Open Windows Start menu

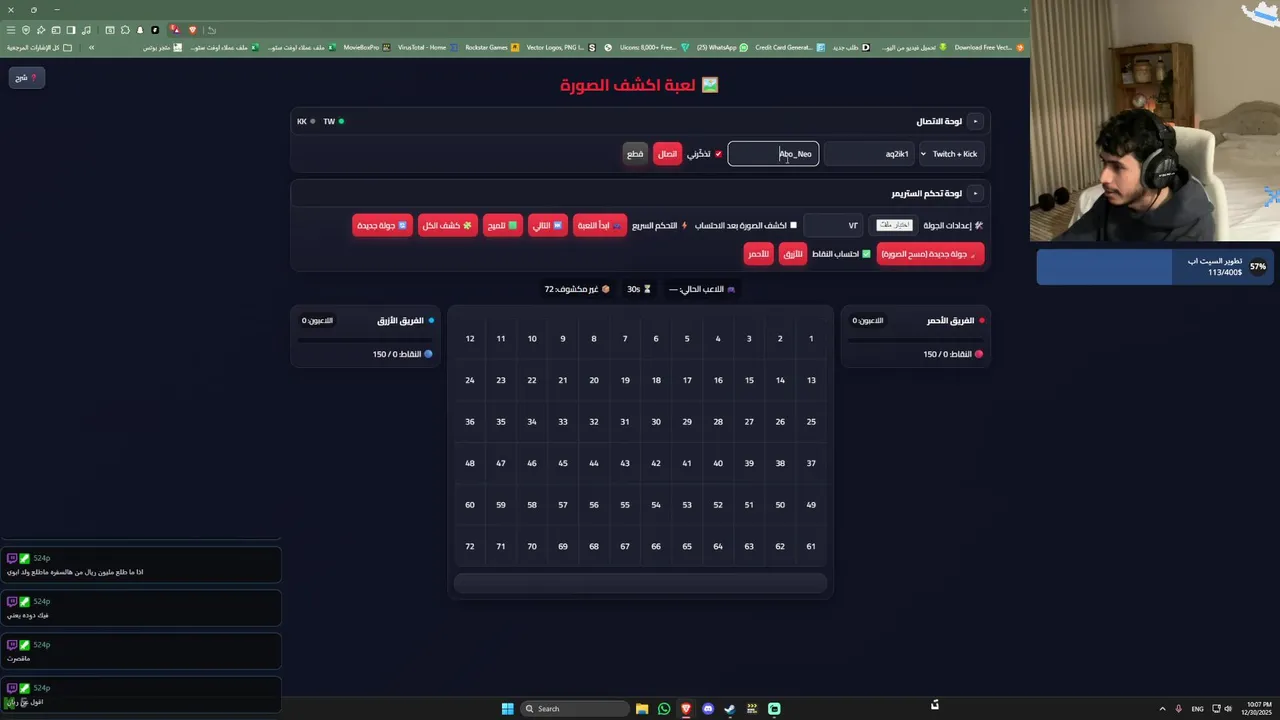pyautogui.click(x=508, y=709)
